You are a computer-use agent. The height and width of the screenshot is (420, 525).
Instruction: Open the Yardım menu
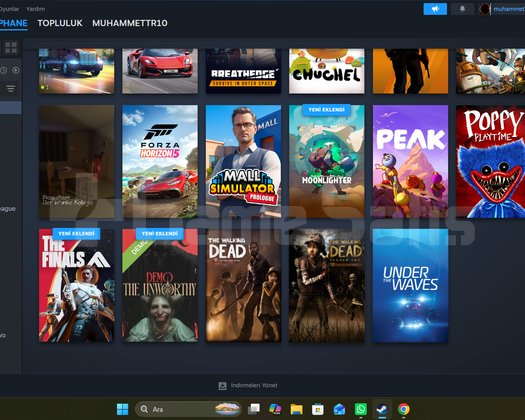35,9
